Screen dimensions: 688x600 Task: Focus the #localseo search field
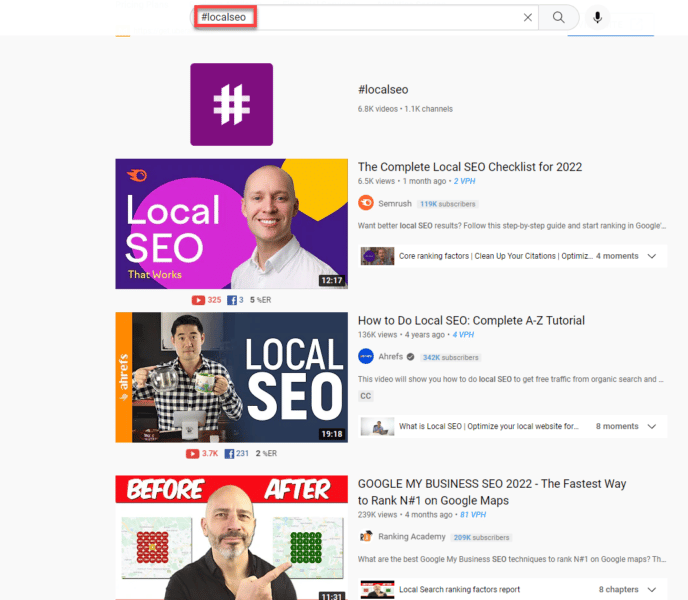tap(366, 17)
